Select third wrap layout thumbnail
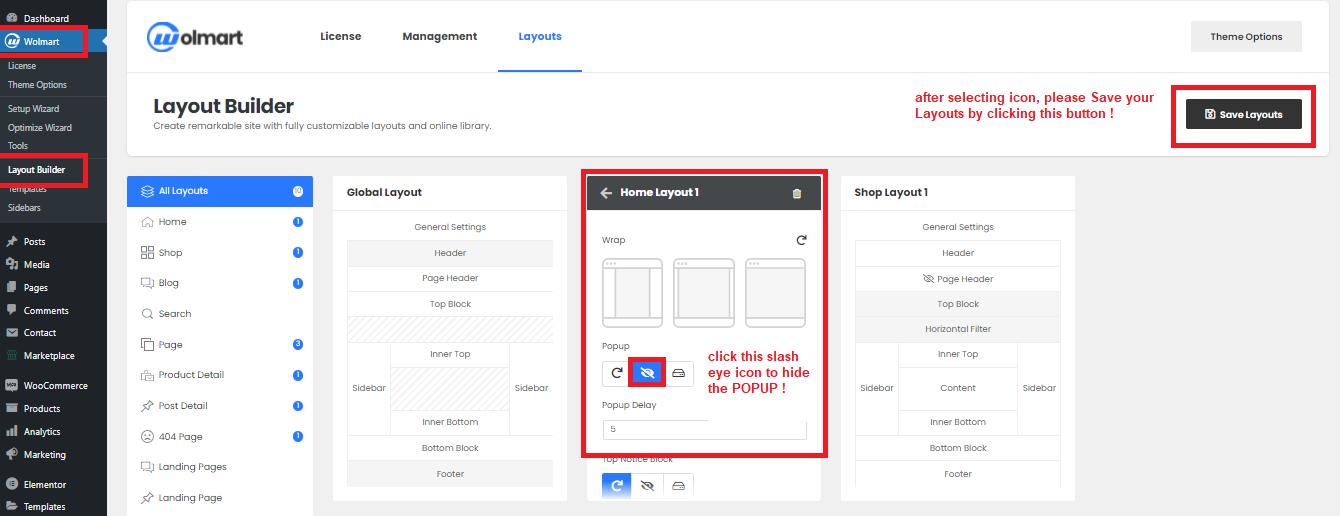The height and width of the screenshot is (516, 1340). point(775,293)
